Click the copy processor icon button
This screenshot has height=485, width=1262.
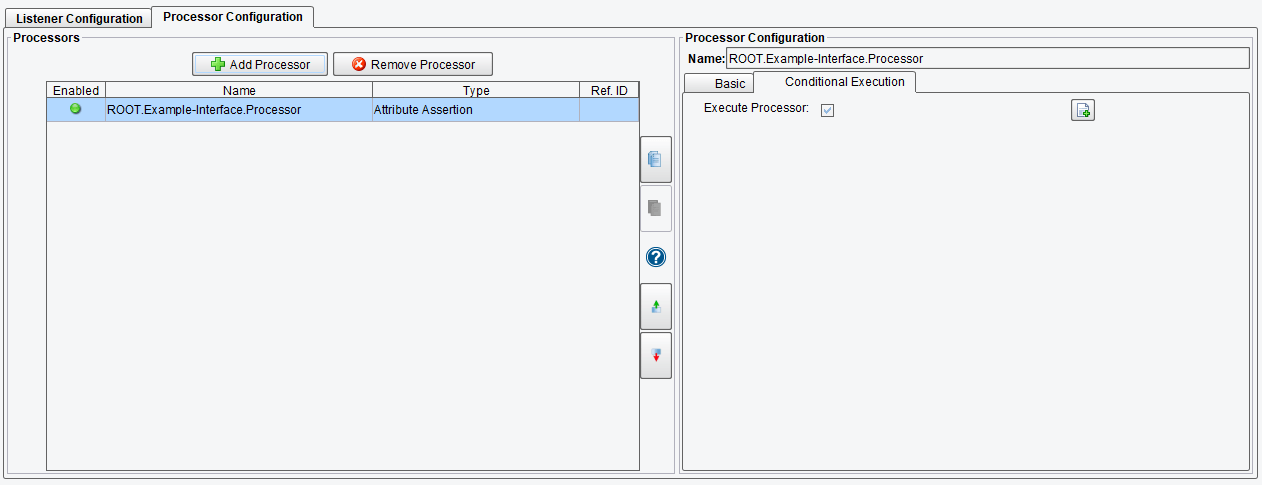pyautogui.click(x=656, y=159)
